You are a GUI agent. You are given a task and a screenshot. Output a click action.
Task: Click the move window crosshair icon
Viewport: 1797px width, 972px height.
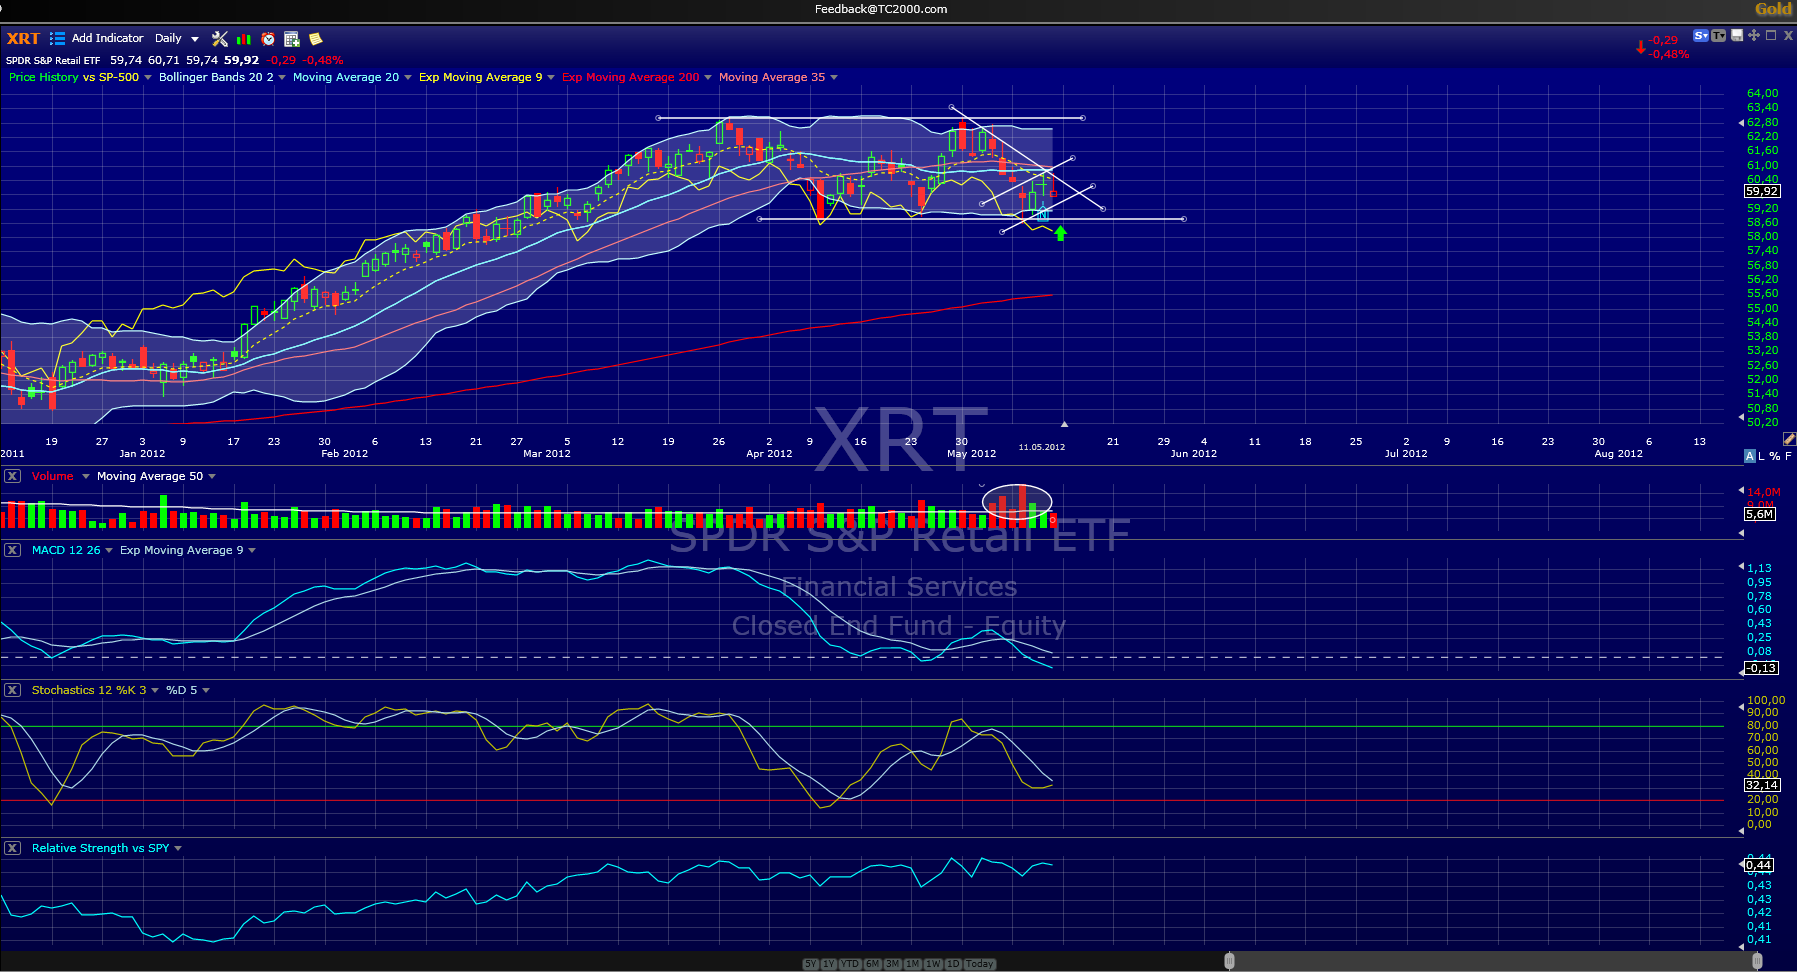[x=1754, y=35]
